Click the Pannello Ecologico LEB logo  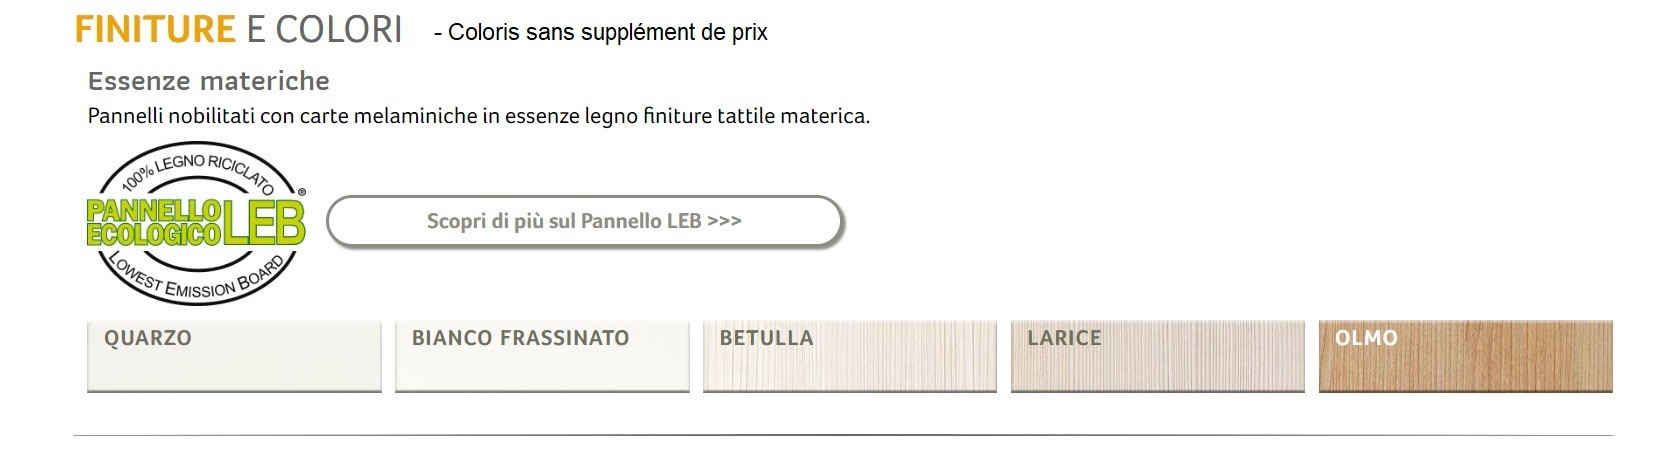(196, 222)
